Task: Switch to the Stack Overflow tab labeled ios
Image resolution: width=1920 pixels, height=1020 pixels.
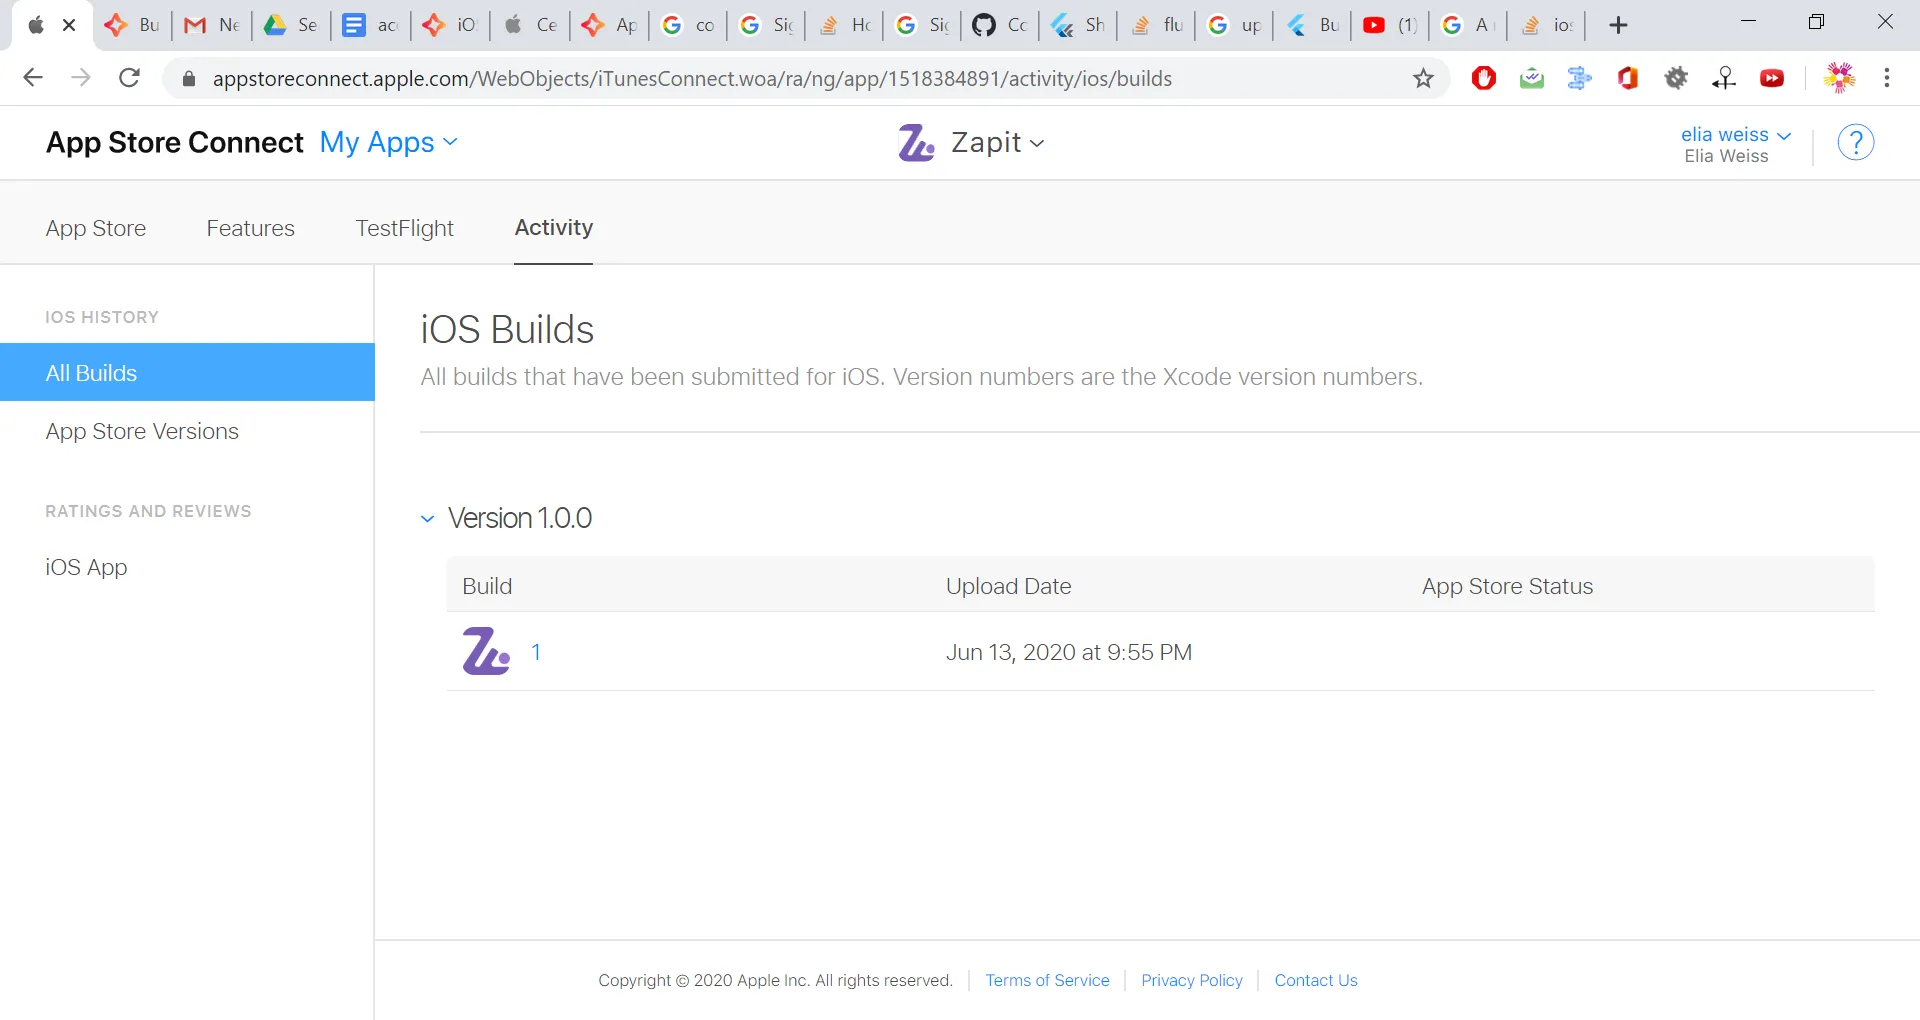Action: [1546, 25]
